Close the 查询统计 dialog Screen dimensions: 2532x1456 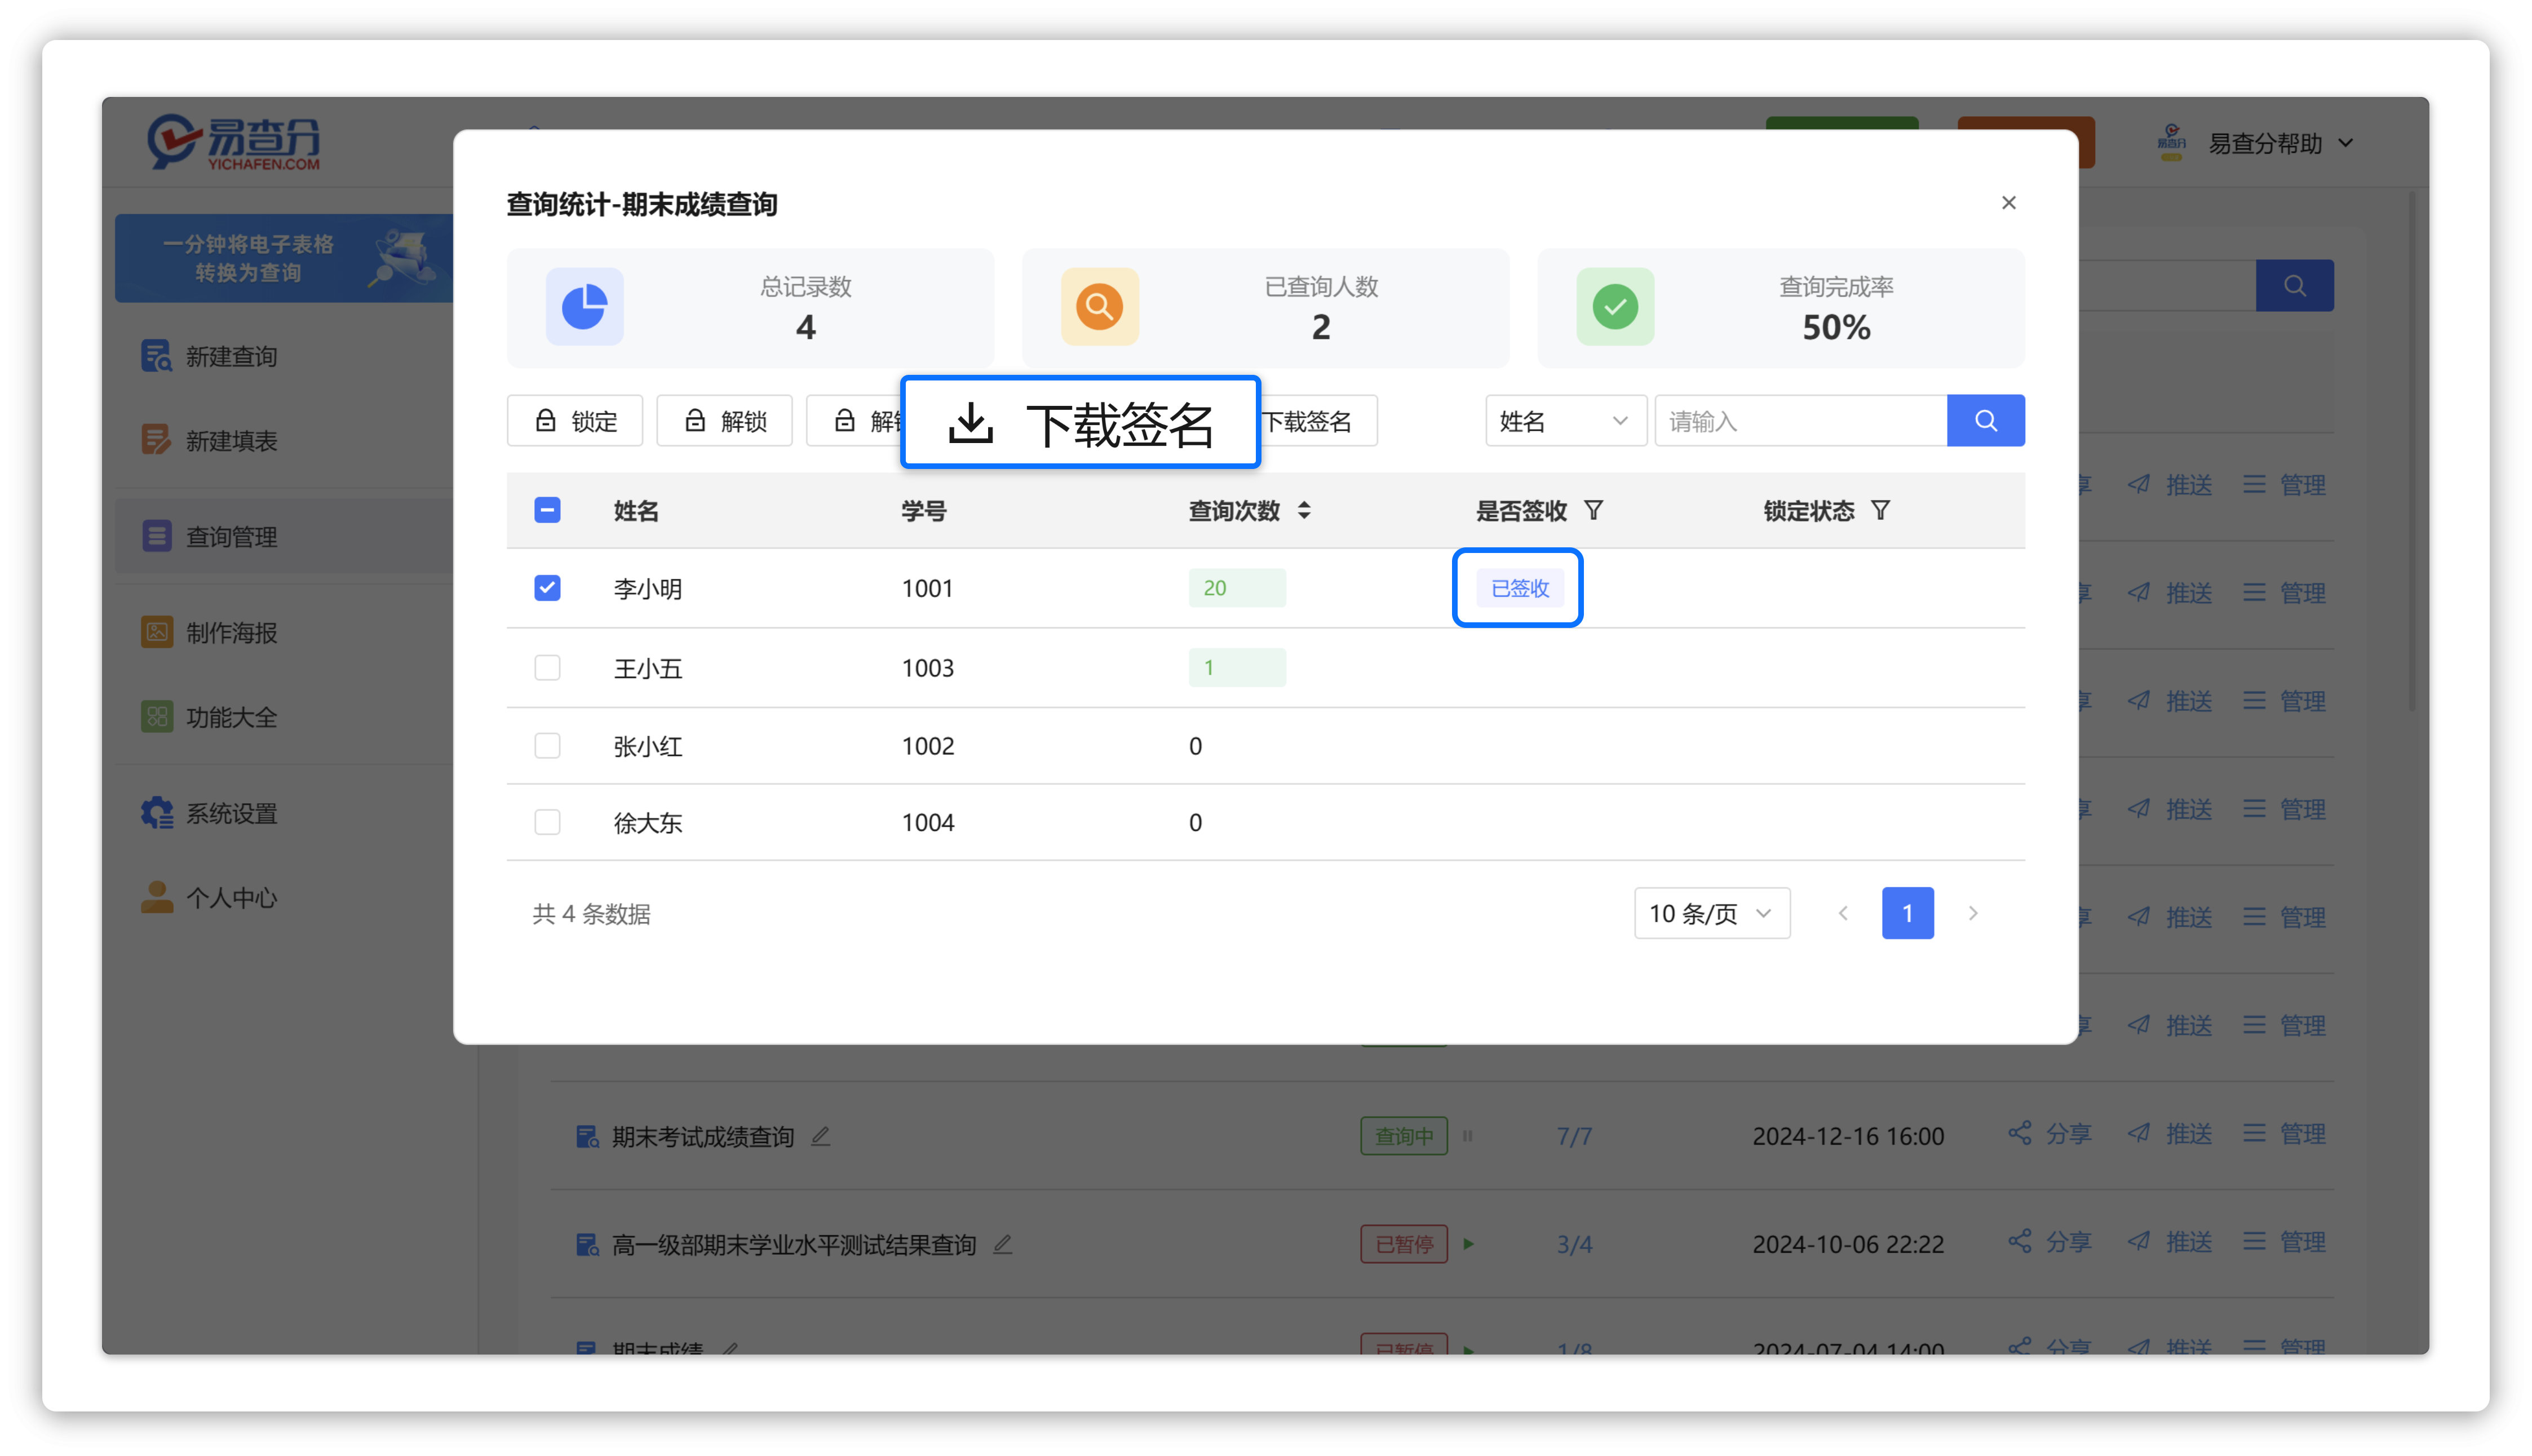(2008, 203)
